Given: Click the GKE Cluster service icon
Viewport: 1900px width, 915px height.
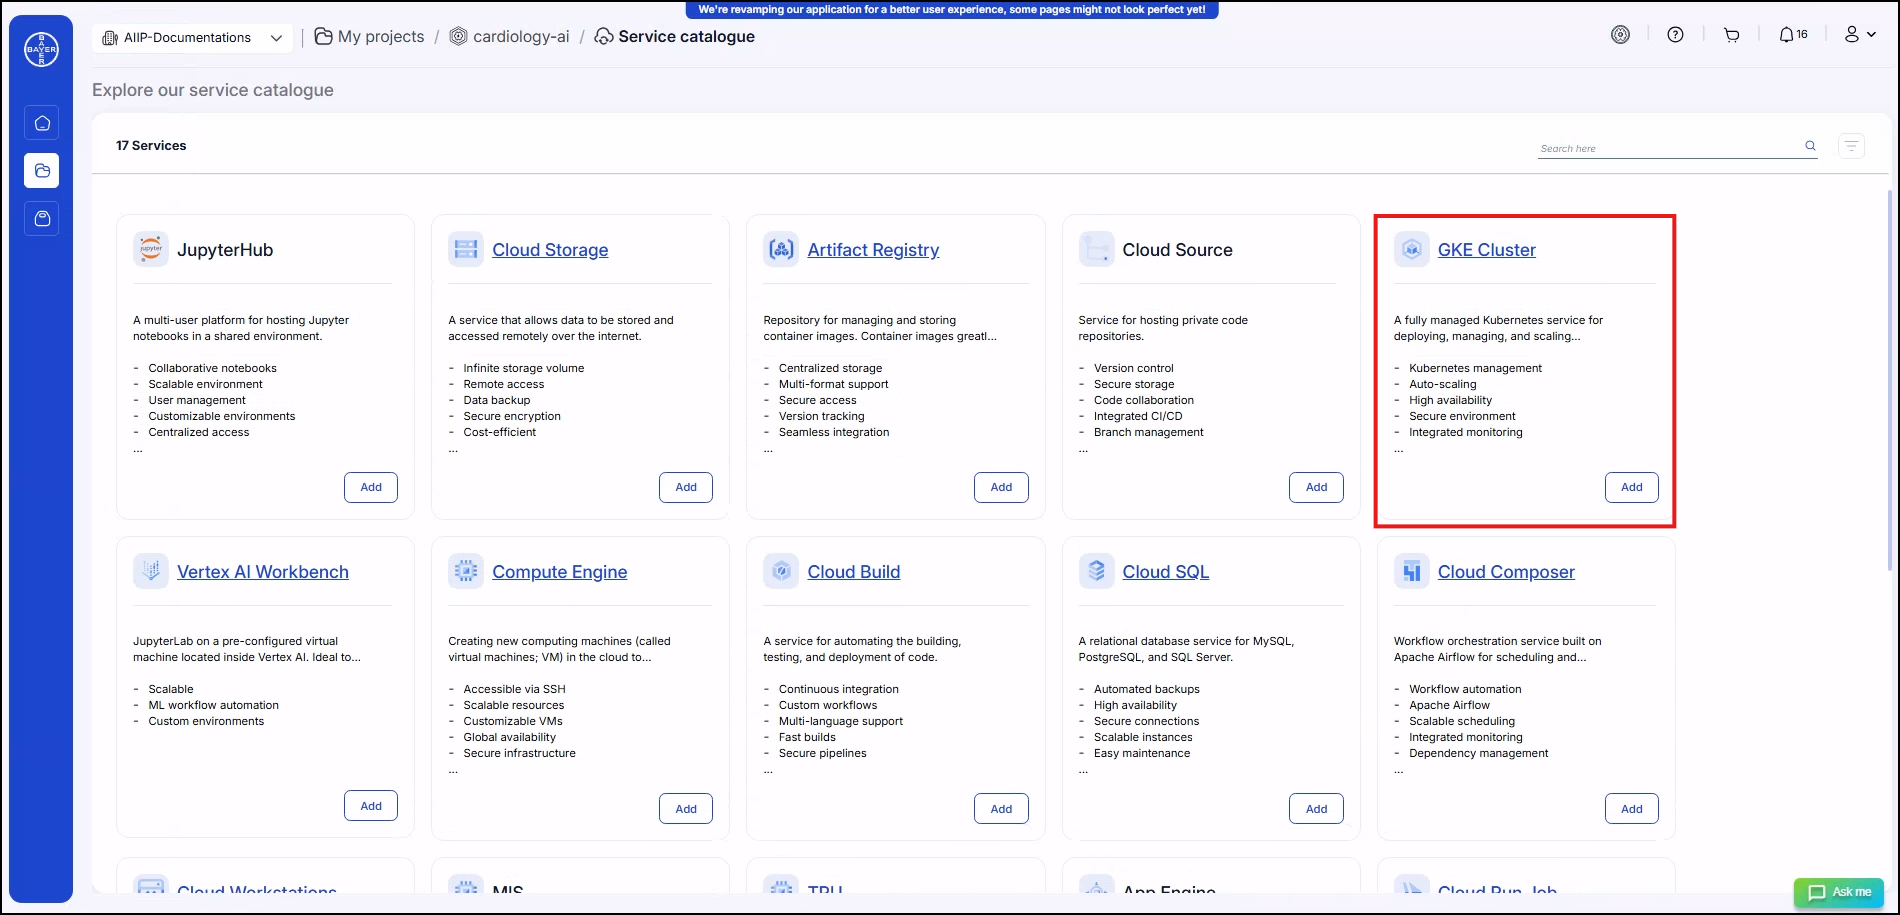Looking at the screenshot, I should [x=1411, y=249].
